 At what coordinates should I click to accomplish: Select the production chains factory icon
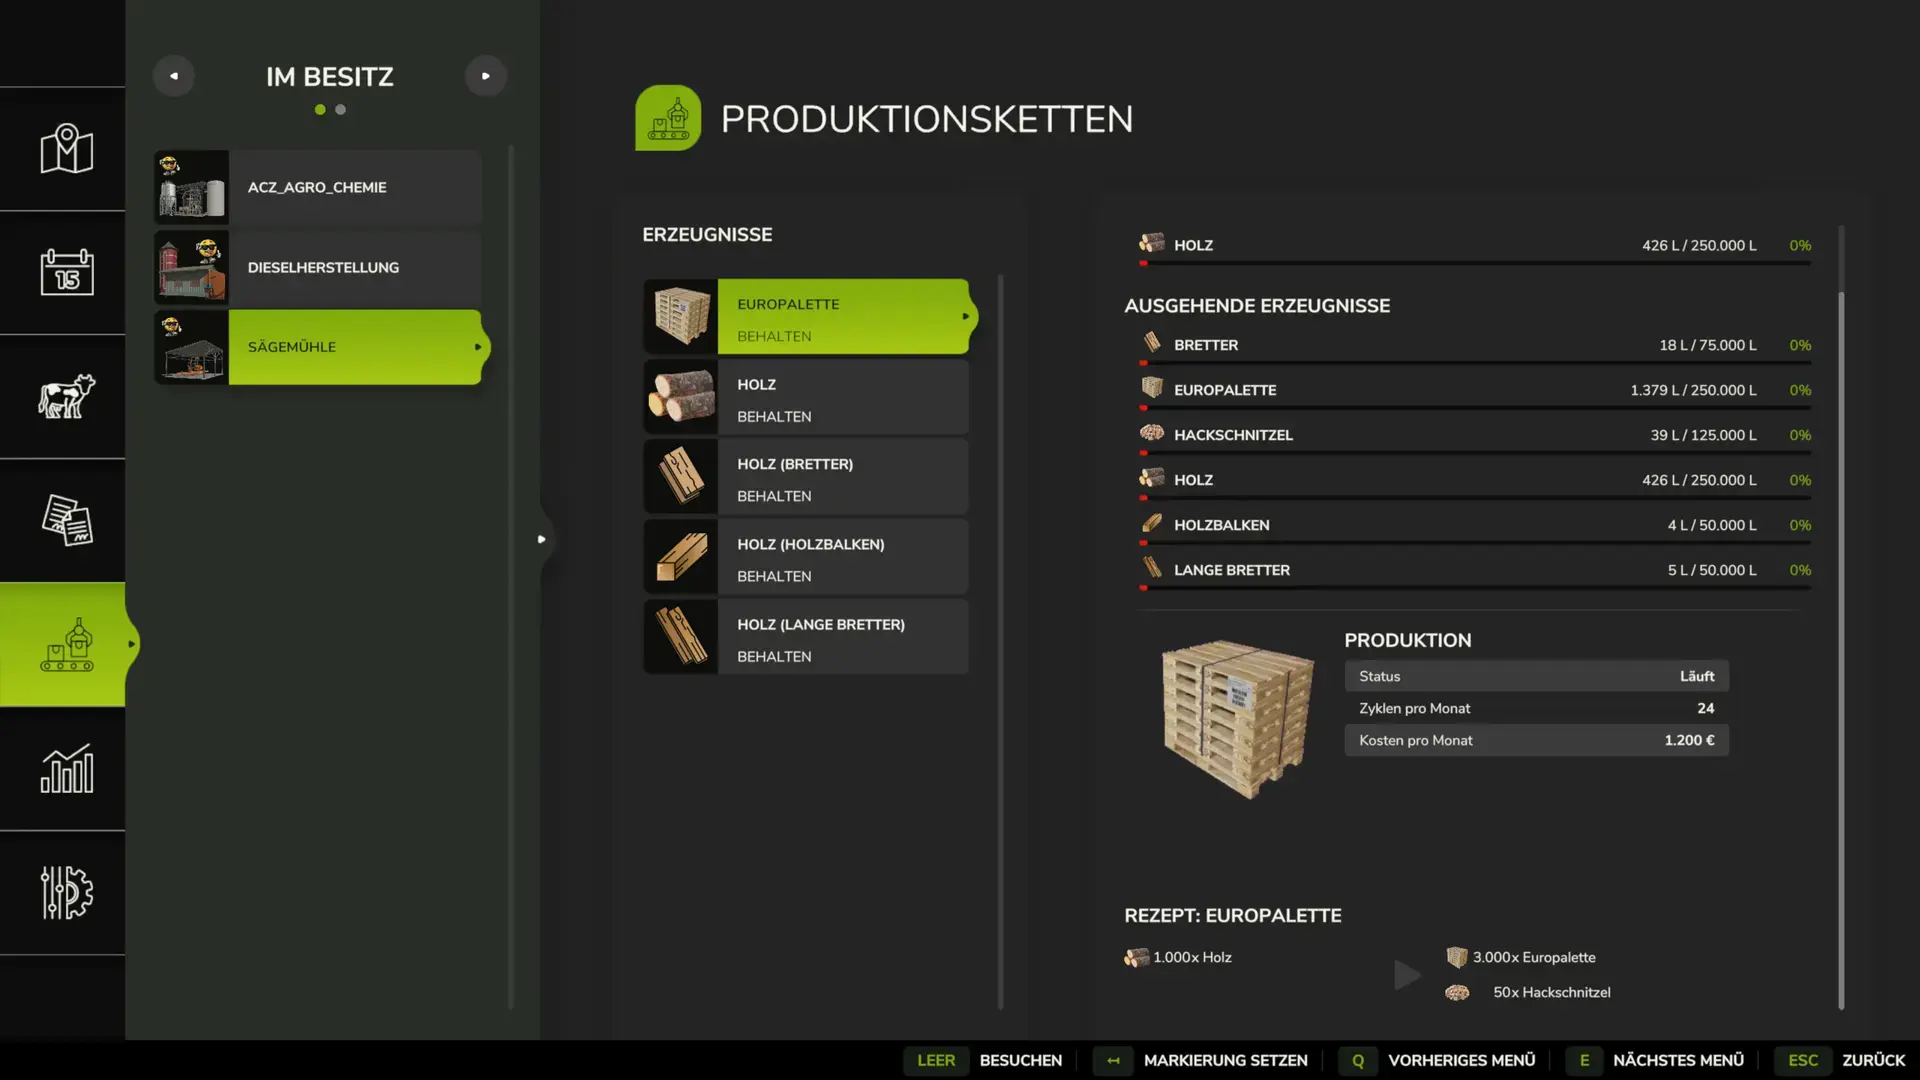(66, 645)
